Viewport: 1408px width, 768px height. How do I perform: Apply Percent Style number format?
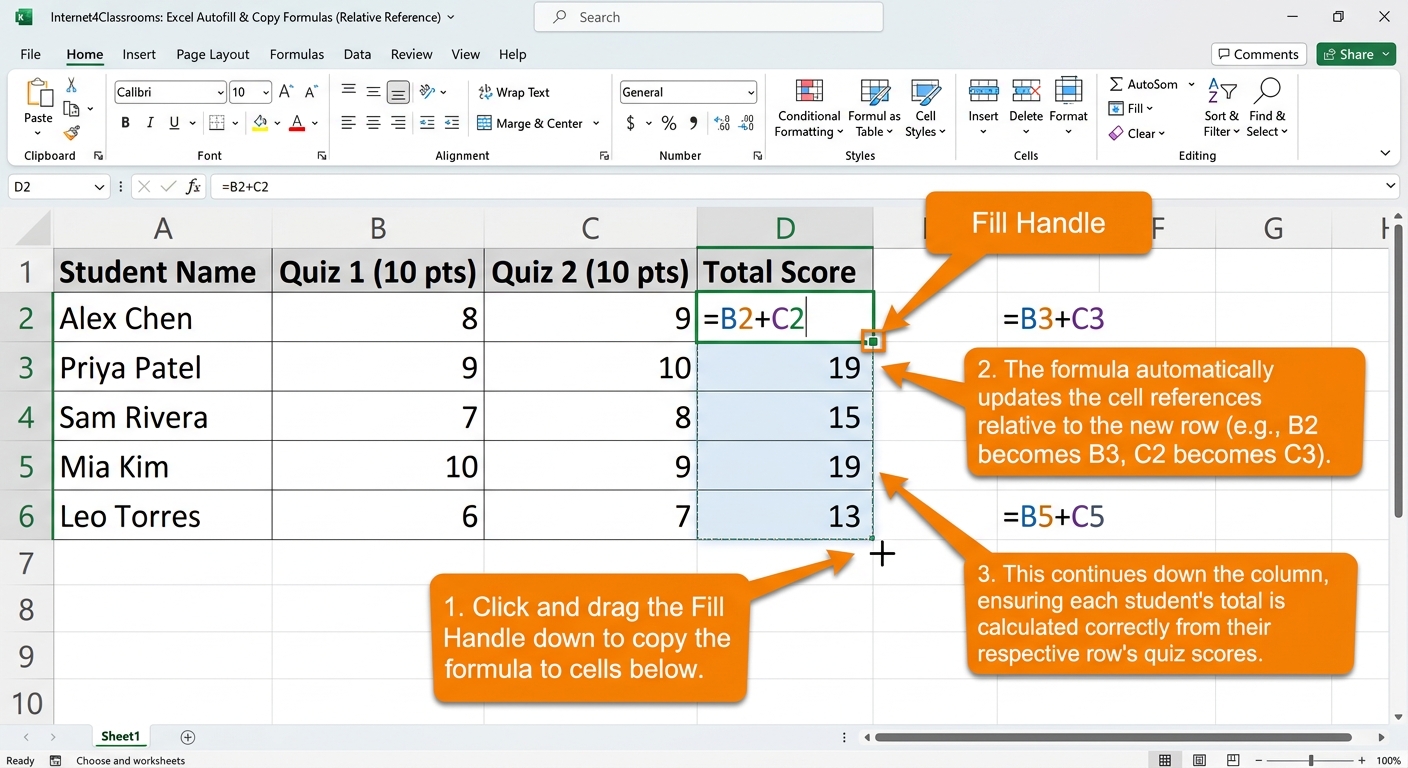tap(669, 123)
